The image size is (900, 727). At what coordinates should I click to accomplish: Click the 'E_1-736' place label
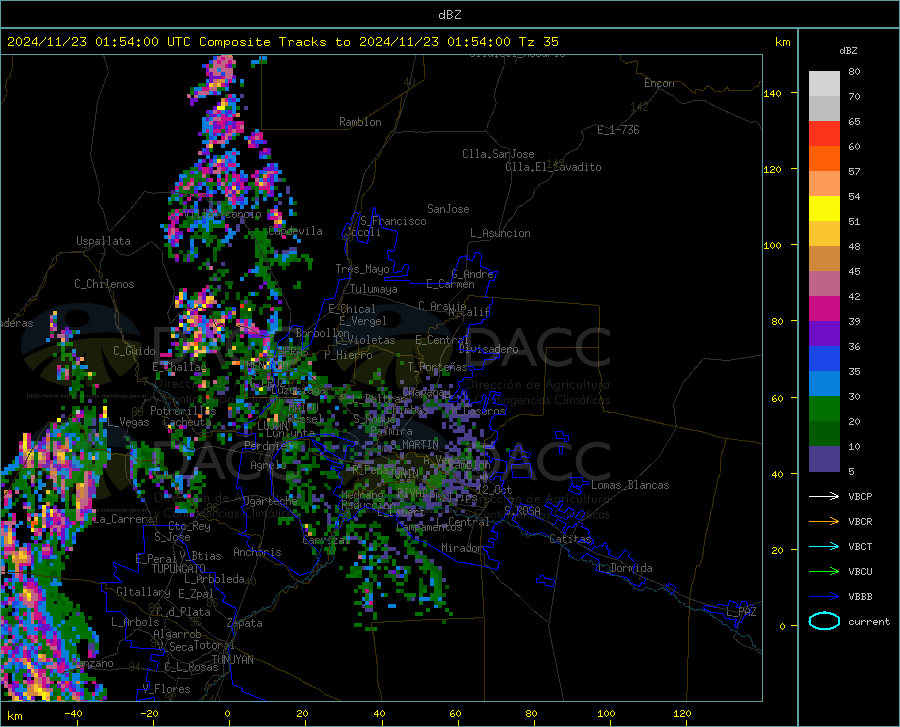tap(618, 130)
